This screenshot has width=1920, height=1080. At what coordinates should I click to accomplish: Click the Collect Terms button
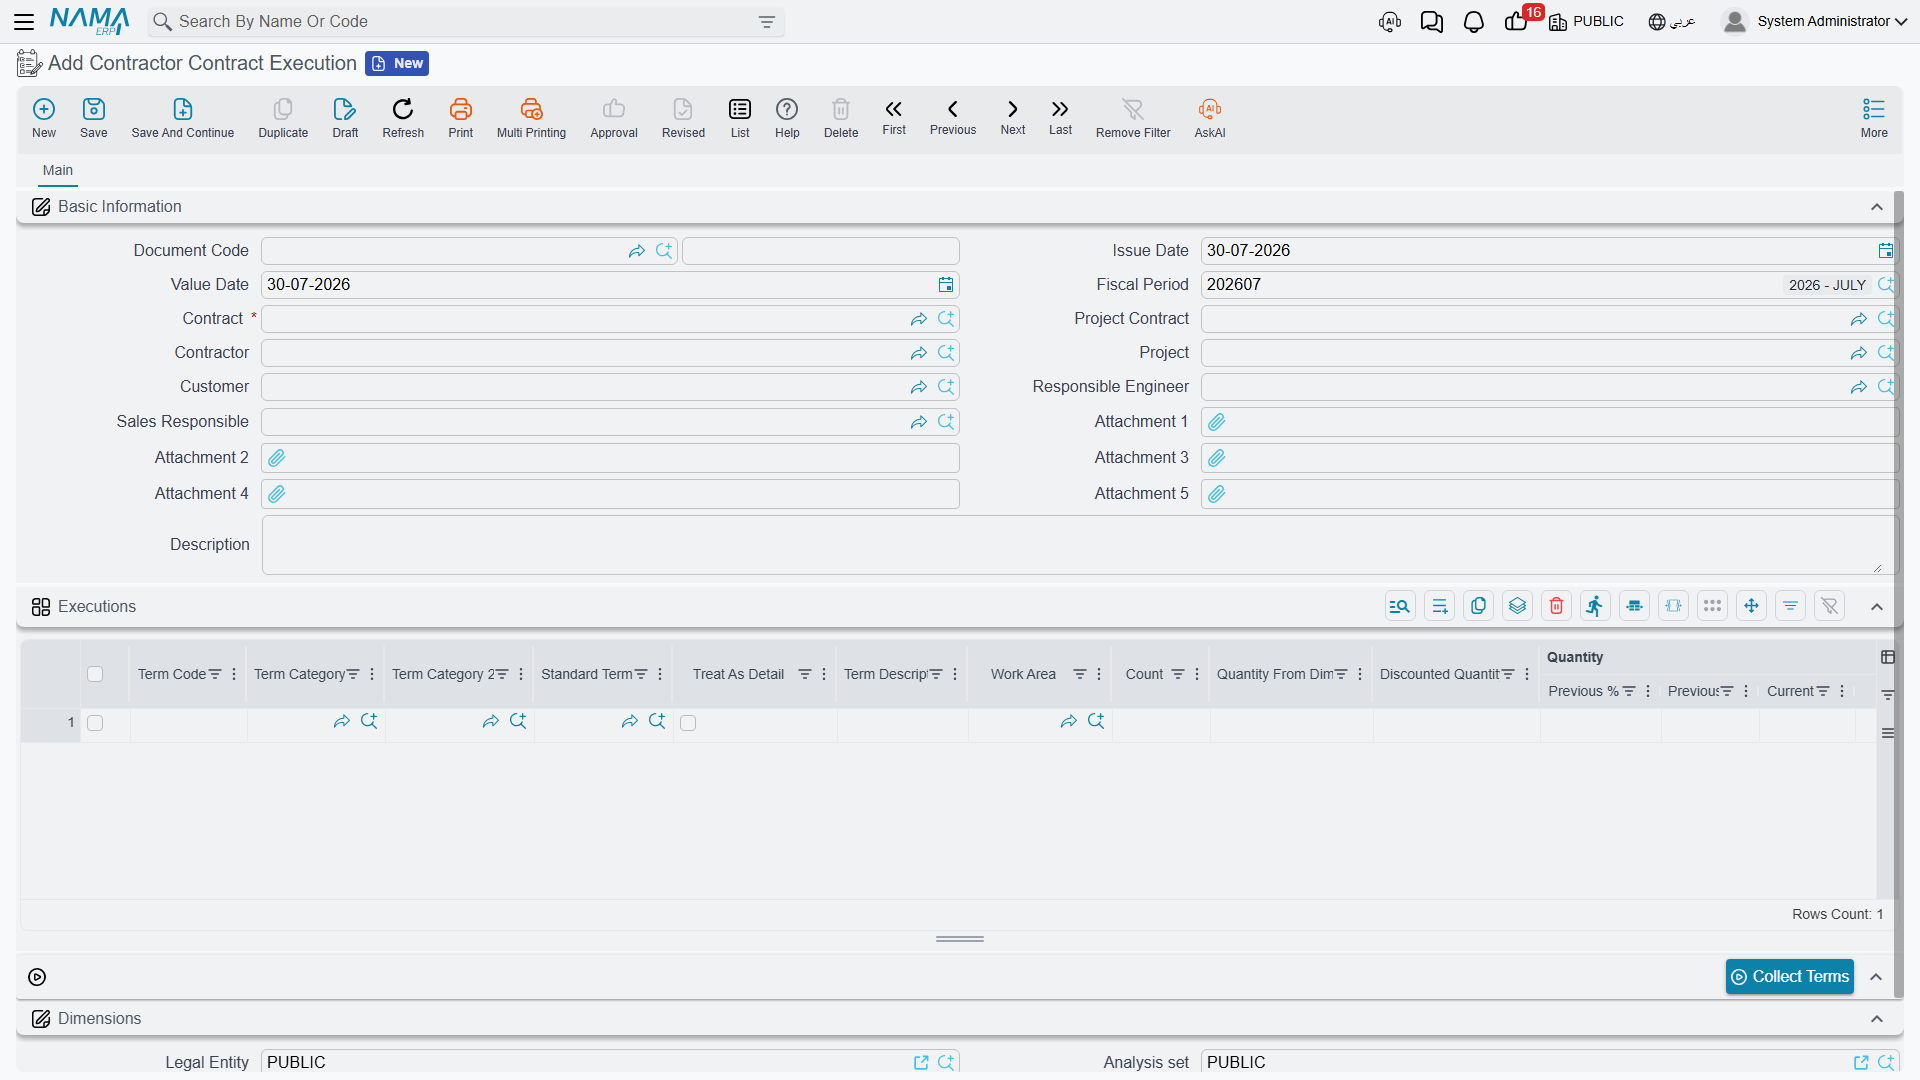(1790, 977)
